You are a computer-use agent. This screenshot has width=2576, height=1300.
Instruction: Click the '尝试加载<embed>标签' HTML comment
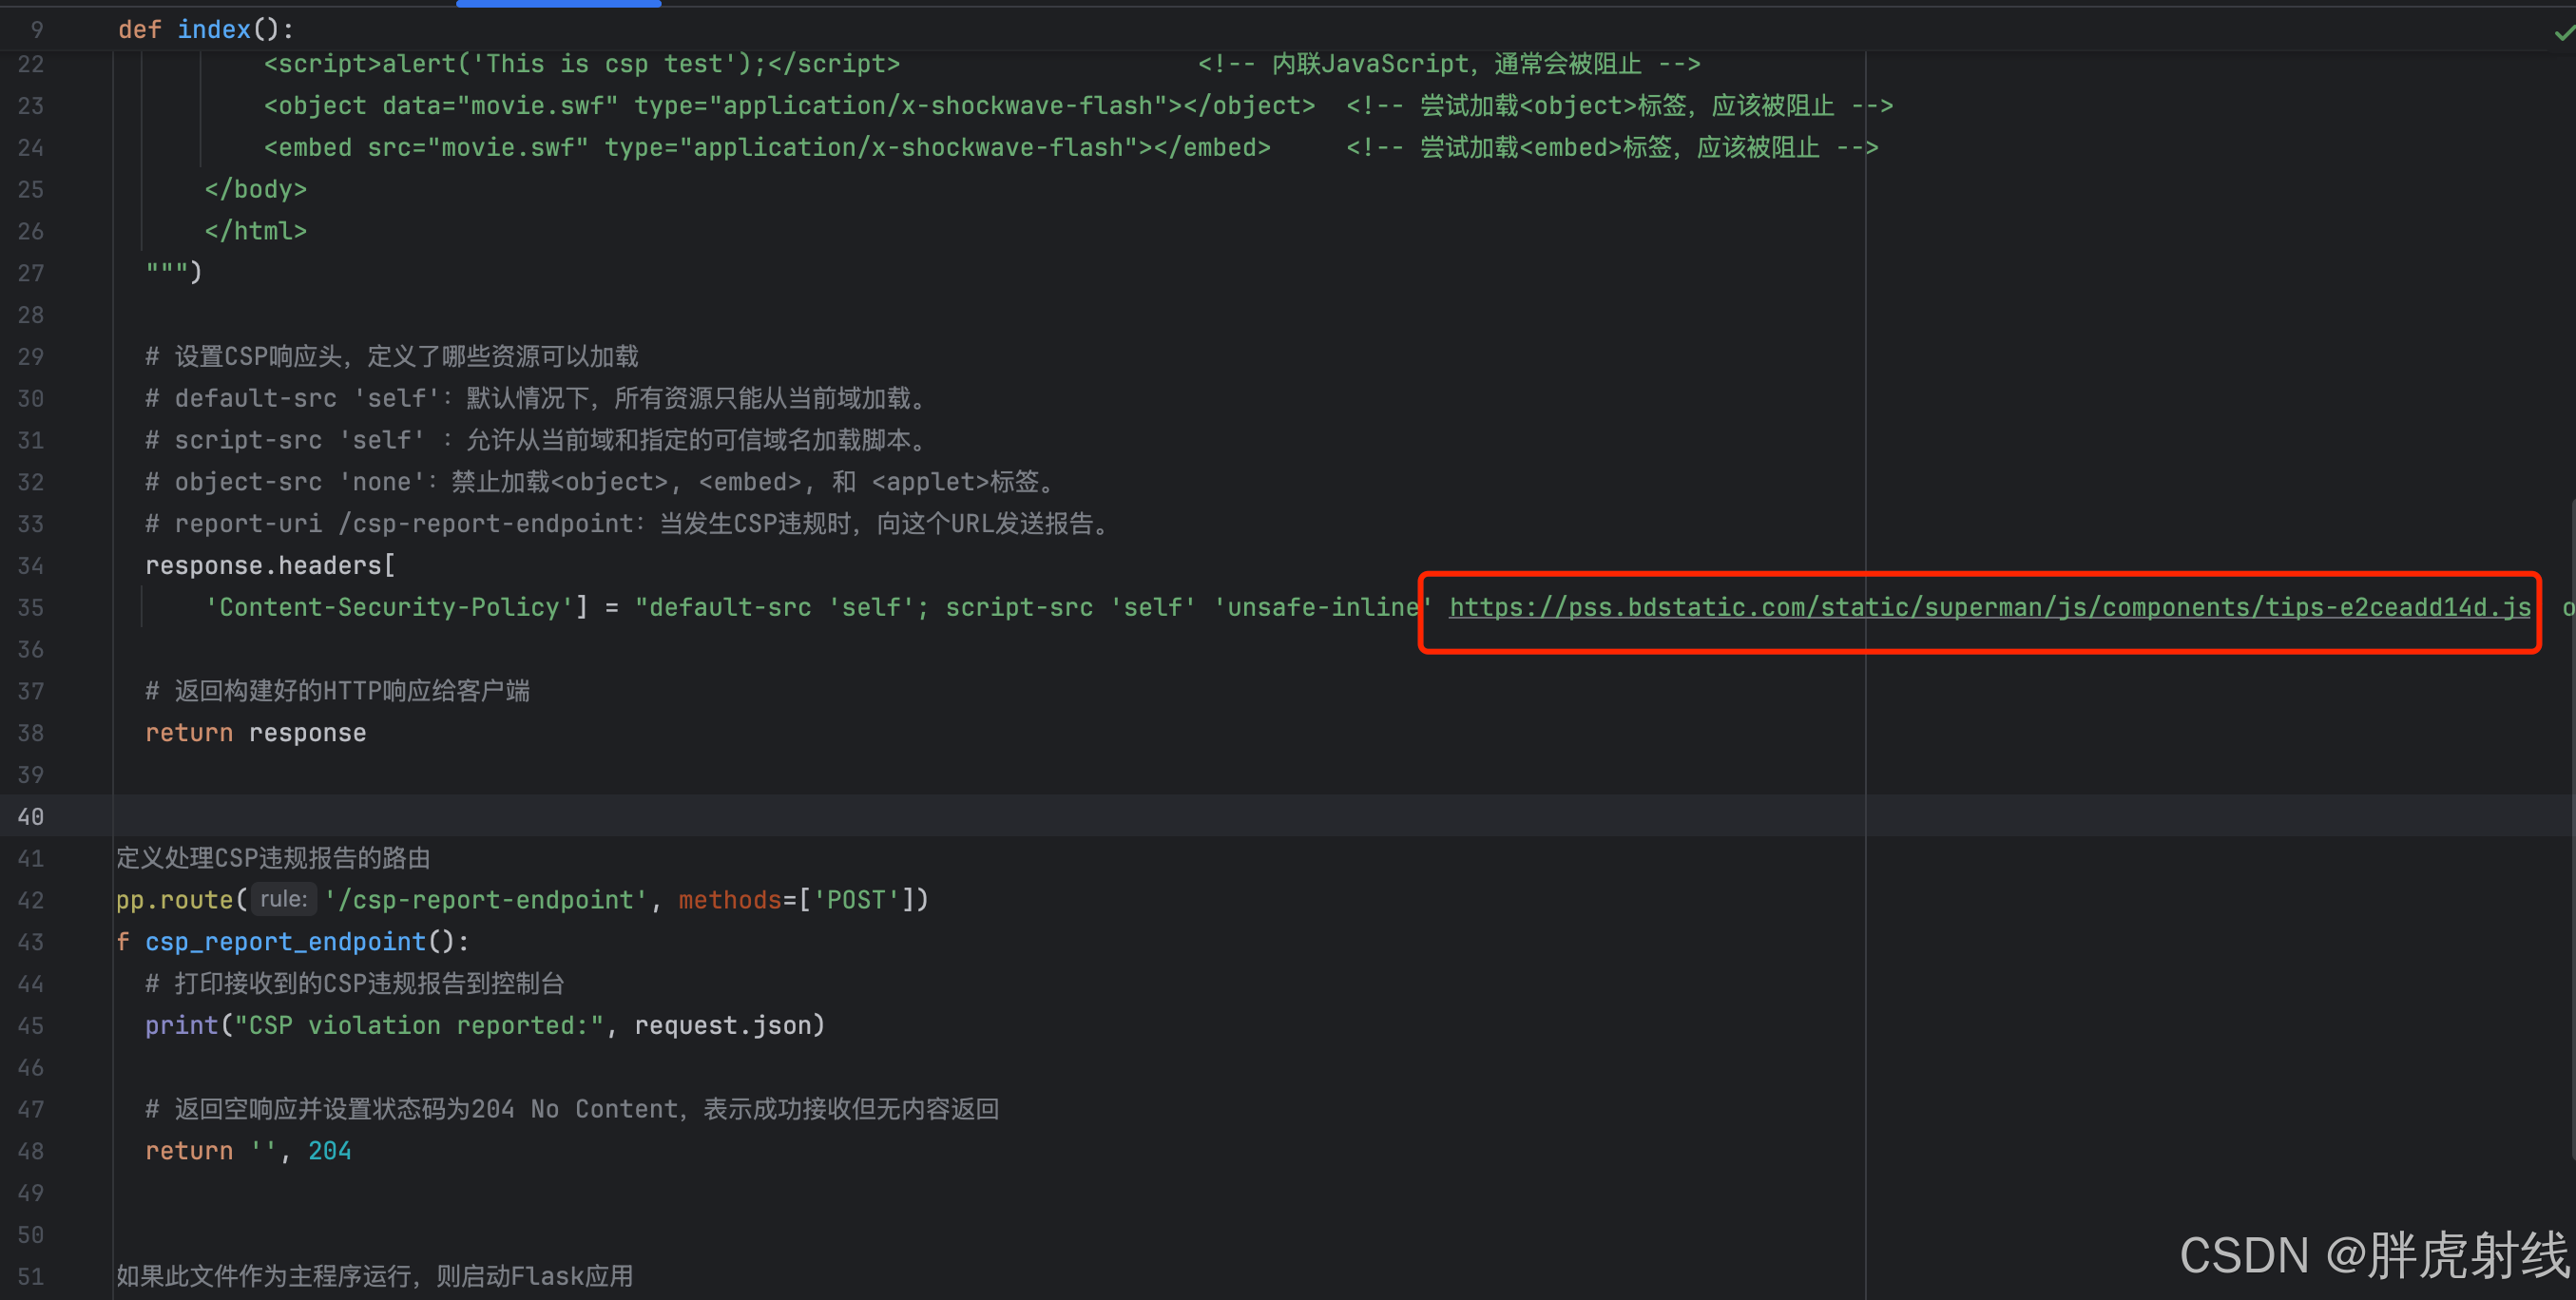click(x=1612, y=148)
